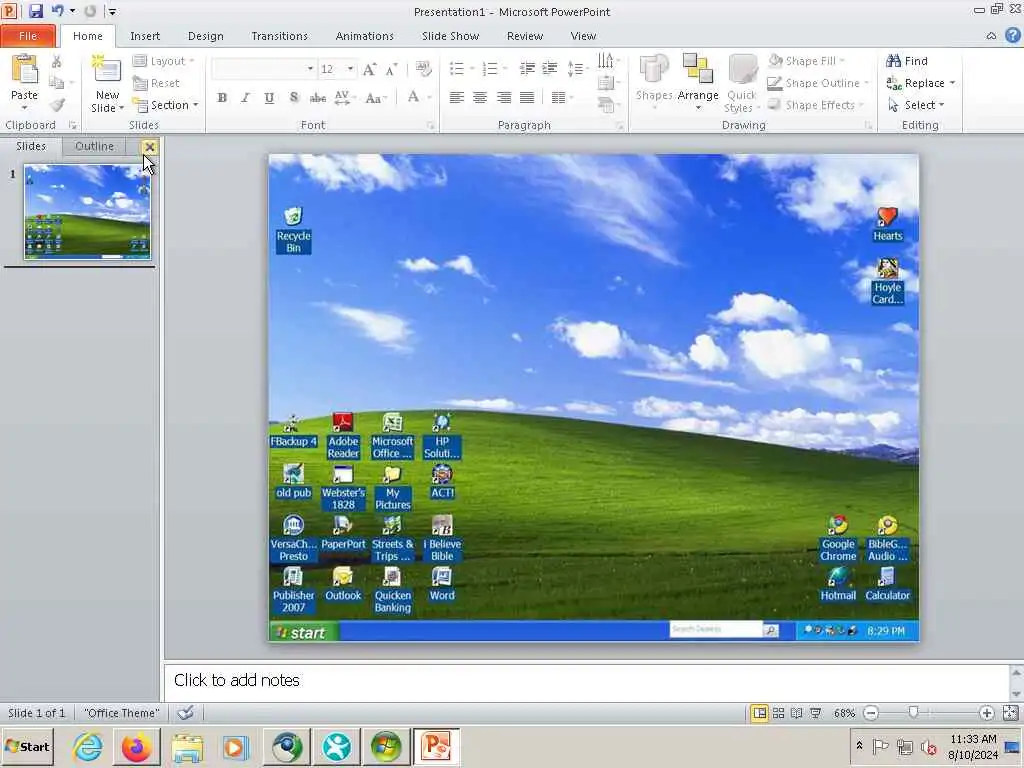Click the Reset slide button
1024x768 pixels.
click(156, 83)
